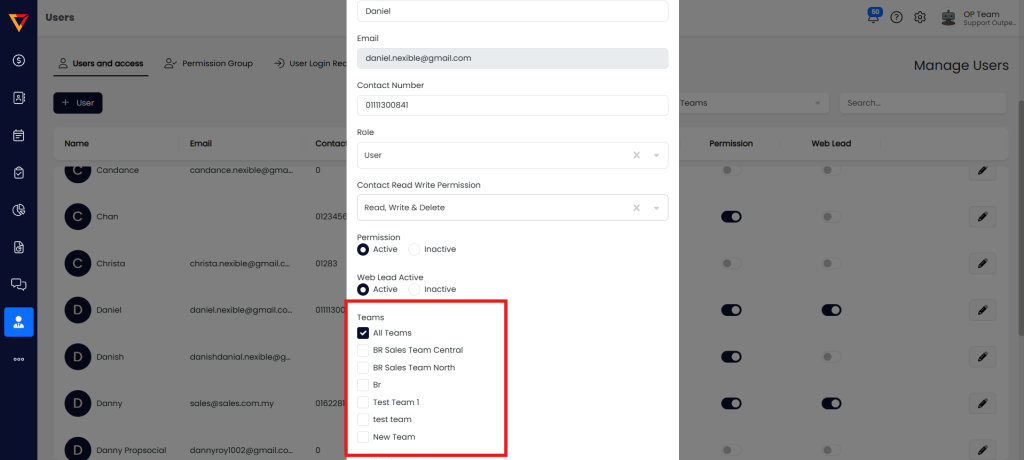Open the notifications bell icon
The height and width of the screenshot is (460, 1024).
click(875, 17)
